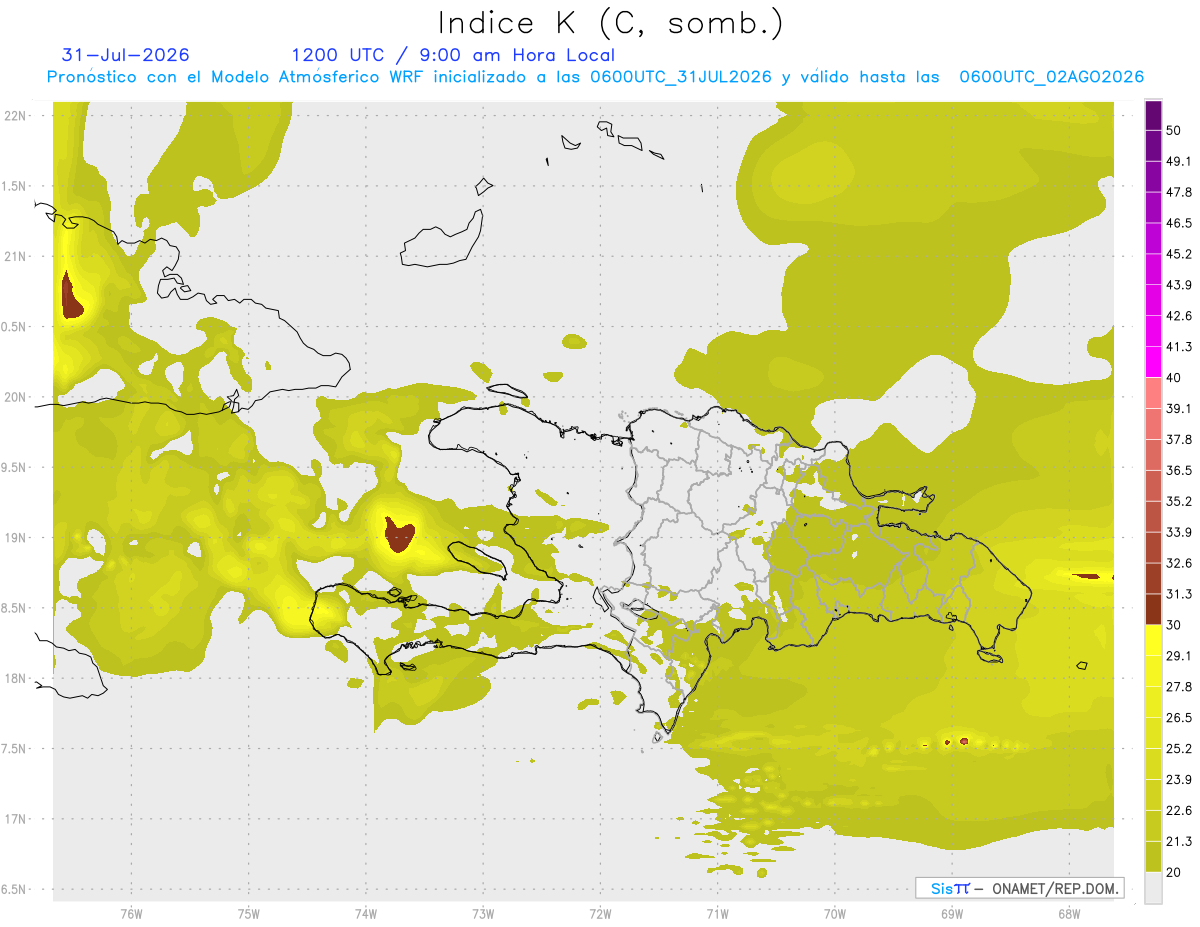Image resolution: width=1200 pixels, height=927 pixels.
Task: Pick the magenta swatch between 40 and 41.3
Action: 1153,362
